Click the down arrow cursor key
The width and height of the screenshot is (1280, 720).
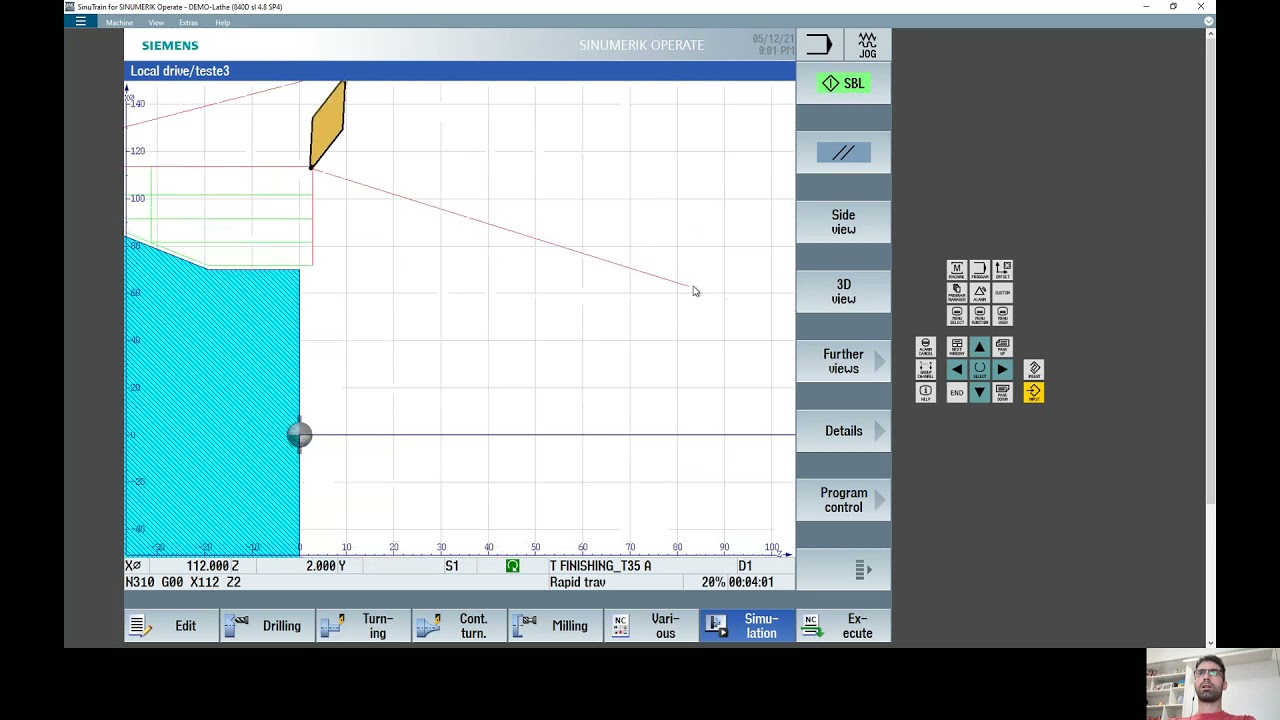click(980, 392)
